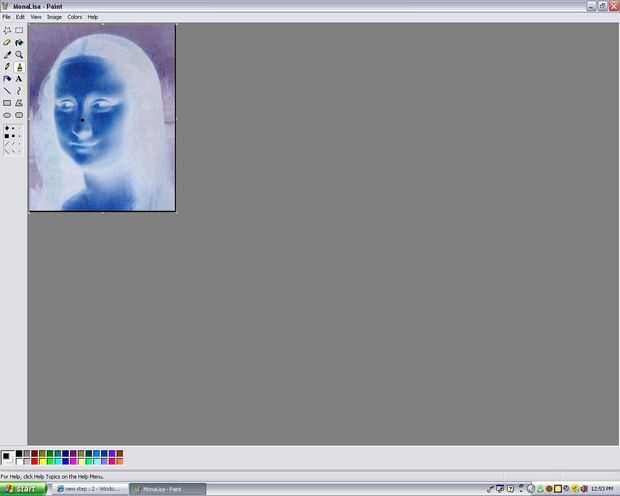Activate the Pick Color eyedropper tool

click(x=7, y=55)
